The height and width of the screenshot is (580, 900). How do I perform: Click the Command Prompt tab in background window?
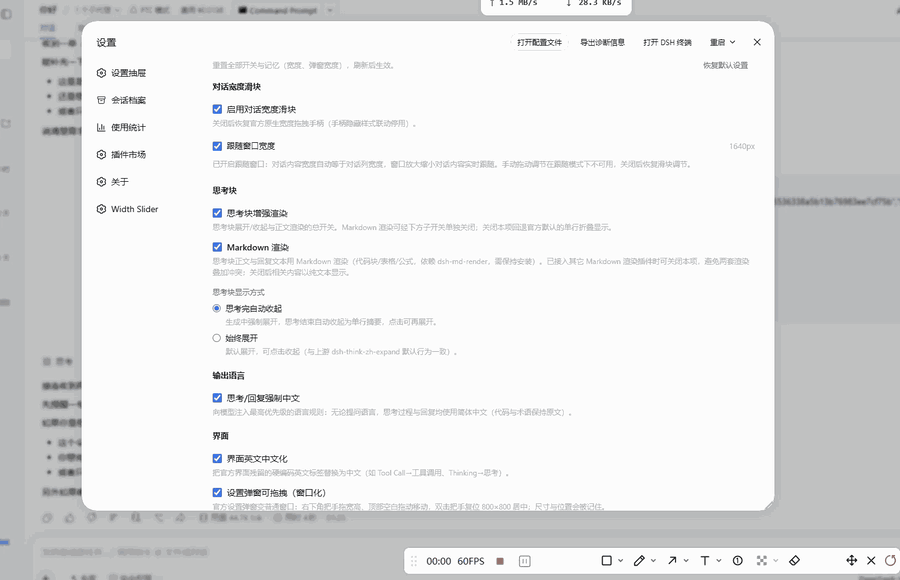[278, 10]
